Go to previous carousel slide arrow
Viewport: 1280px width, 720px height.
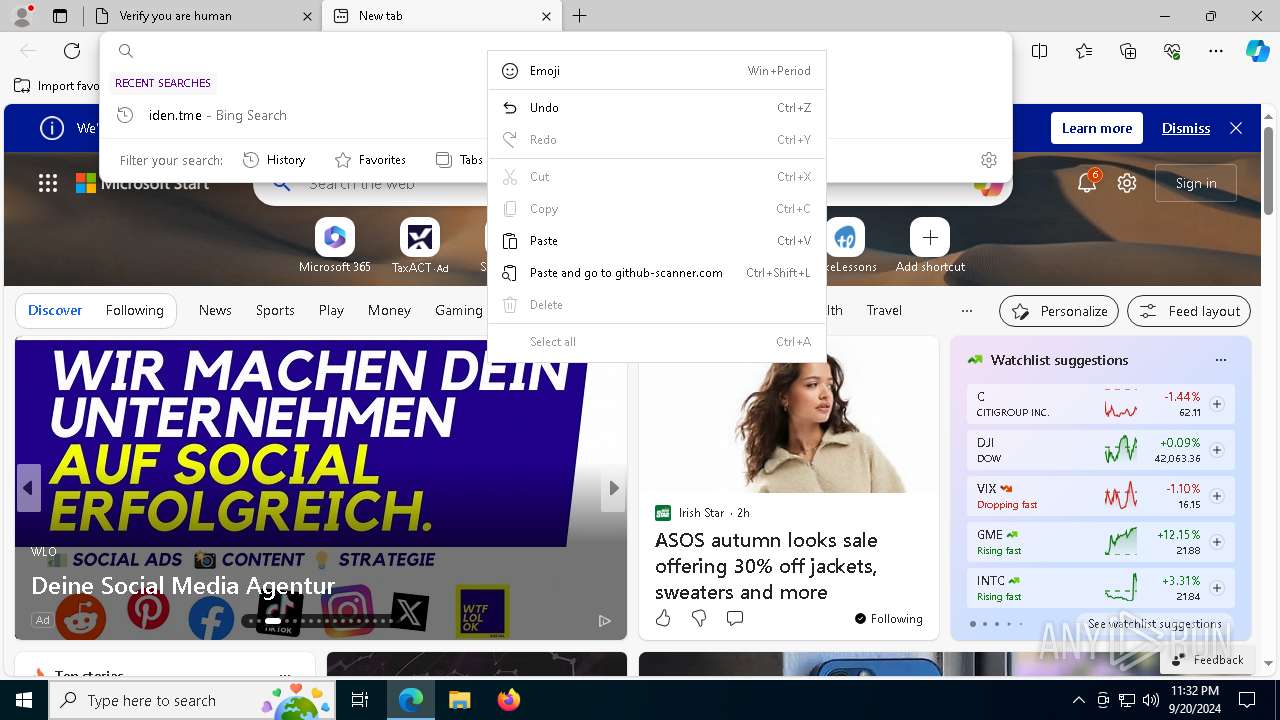click(28, 488)
